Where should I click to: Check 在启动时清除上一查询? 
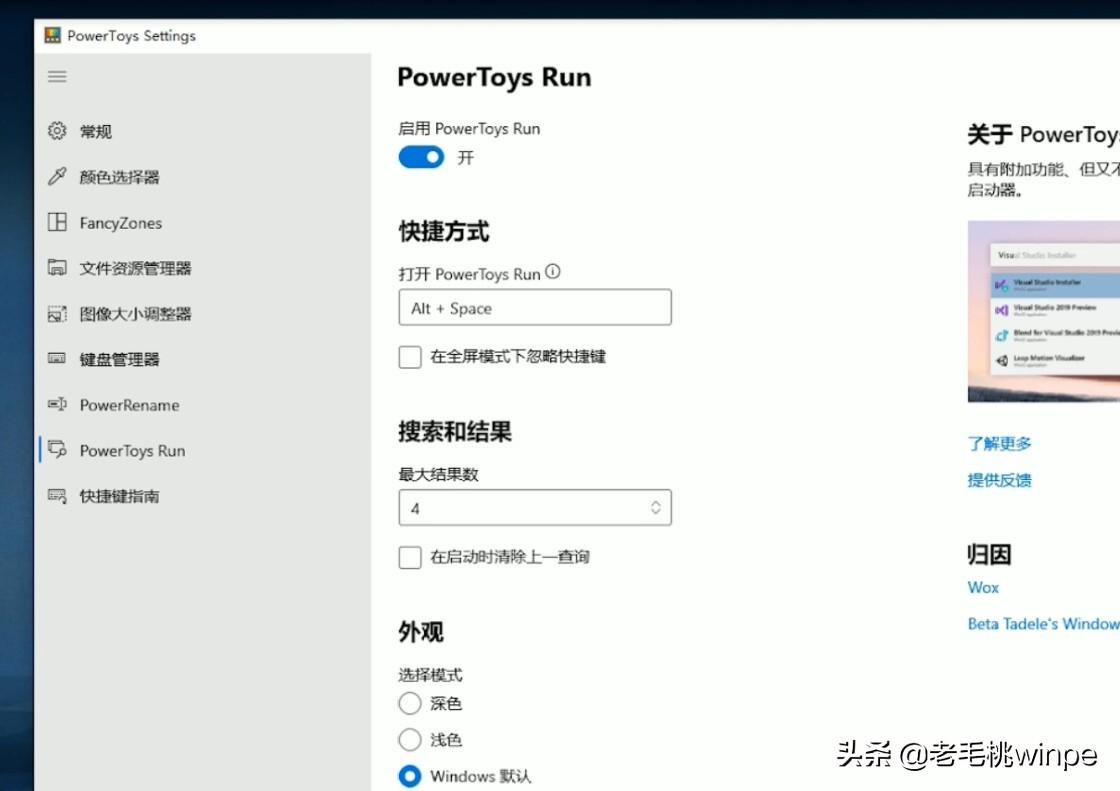pos(410,557)
